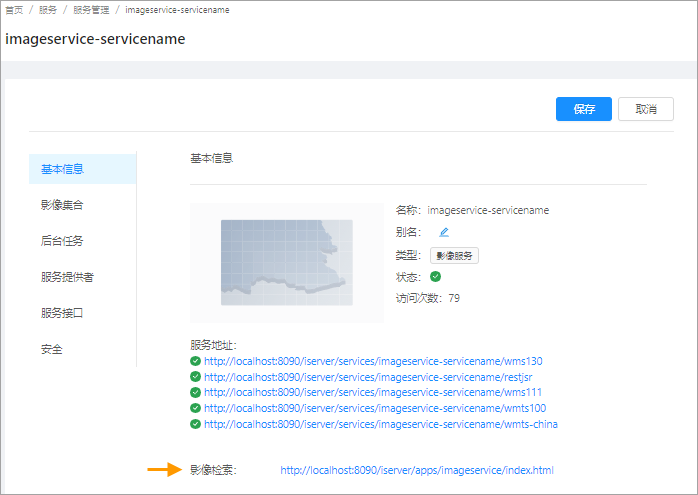Open the 后台任务 sidebar tab
Image resolution: width=698 pixels, height=495 pixels.
(x=62, y=241)
